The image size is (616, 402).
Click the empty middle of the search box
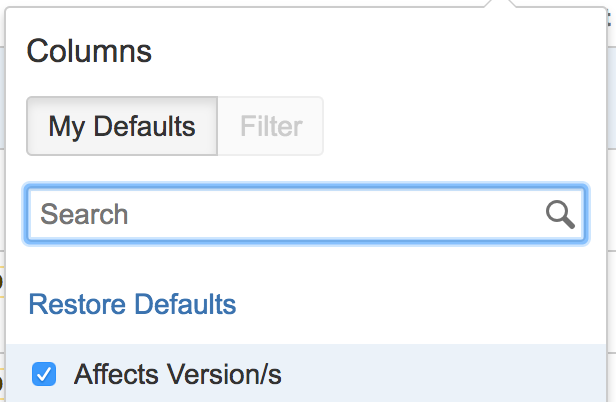point(334,214)
